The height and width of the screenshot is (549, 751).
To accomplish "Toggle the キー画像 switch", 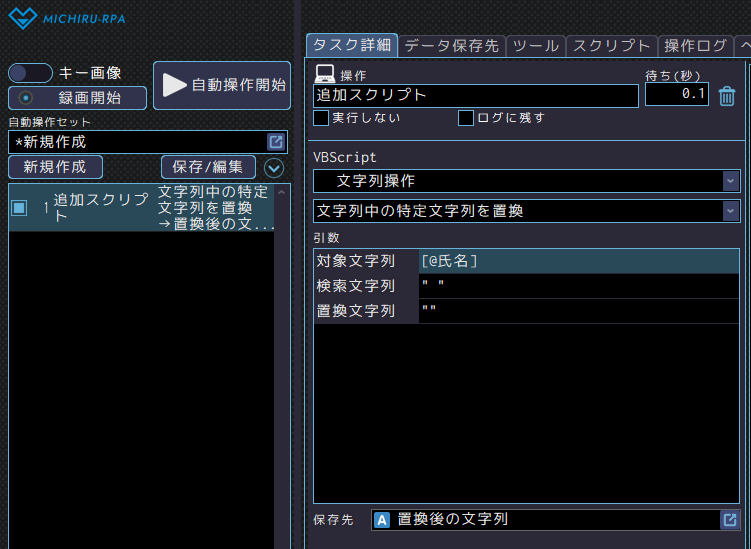I will pos(30,73).
